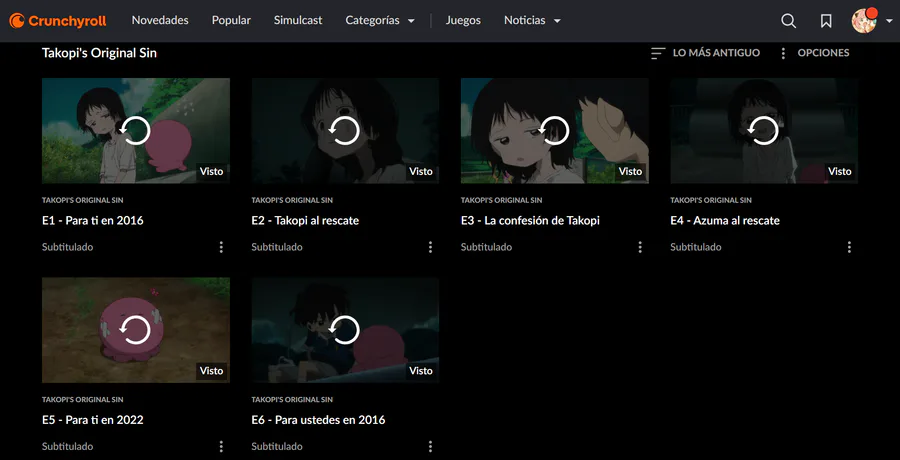Image resolution: width=900 pixels, height=460 pixels.
Task: Click the Visto badge on episode E3
Action: [630, 171]
